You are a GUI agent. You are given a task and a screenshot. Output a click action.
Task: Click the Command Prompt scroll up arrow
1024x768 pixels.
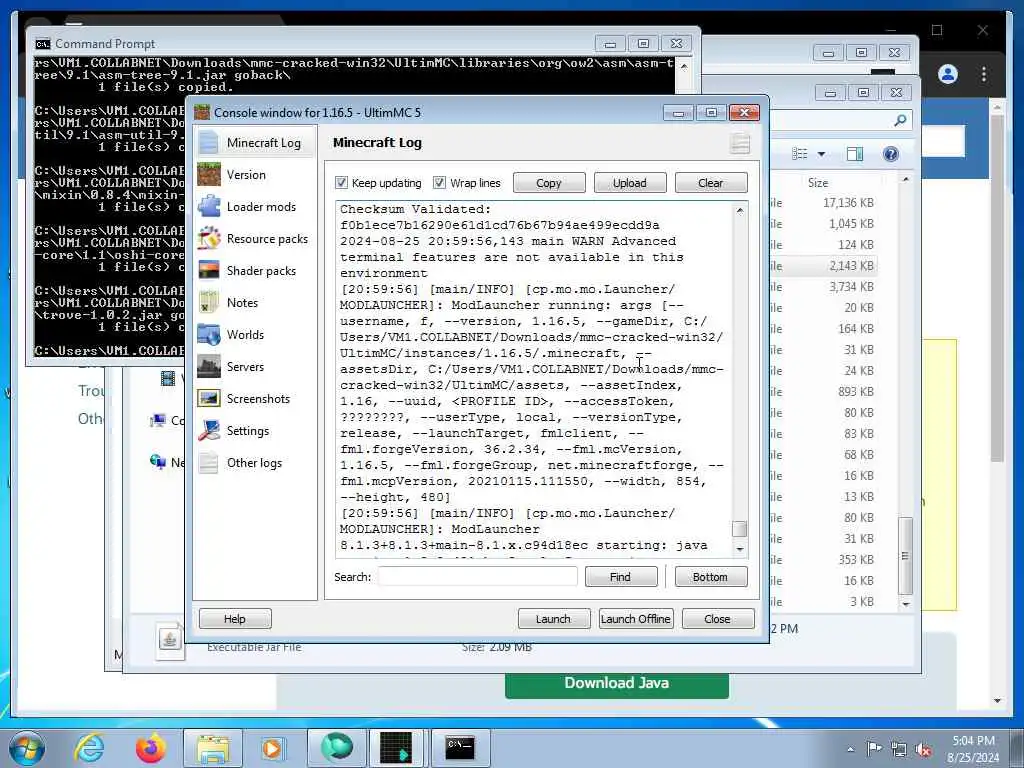coord(684,66)
